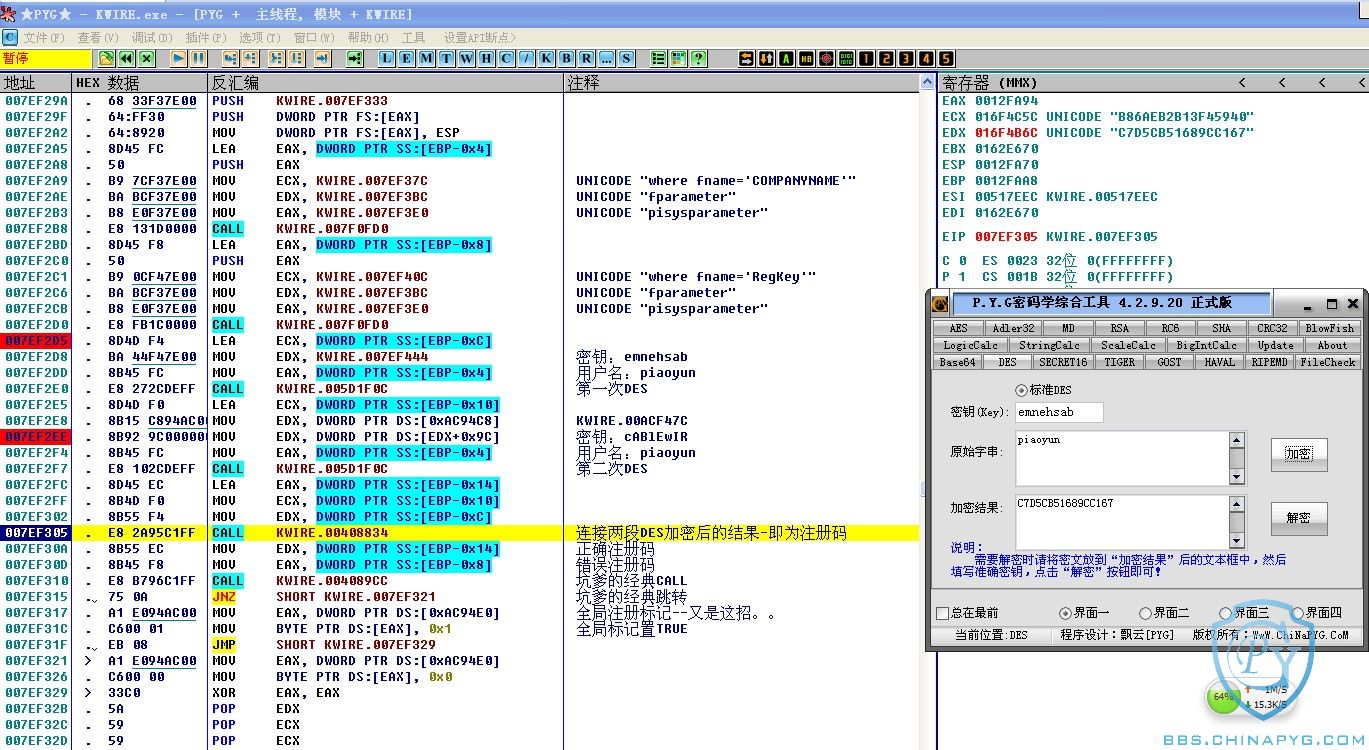Click the 加密 encrypt button
The image size is (1369, 750).
click(x=1299, y=454)
